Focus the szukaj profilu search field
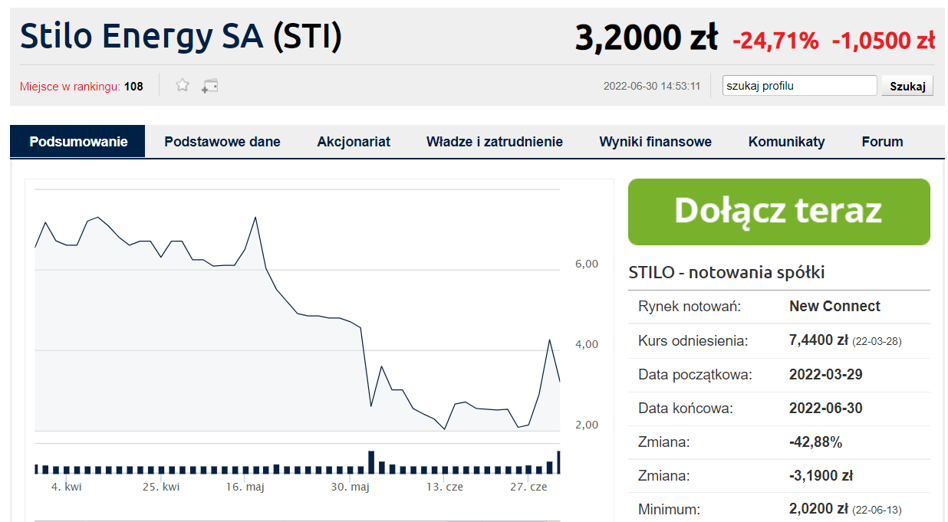This screenshot has width=948, height=522. coord(799,86)
